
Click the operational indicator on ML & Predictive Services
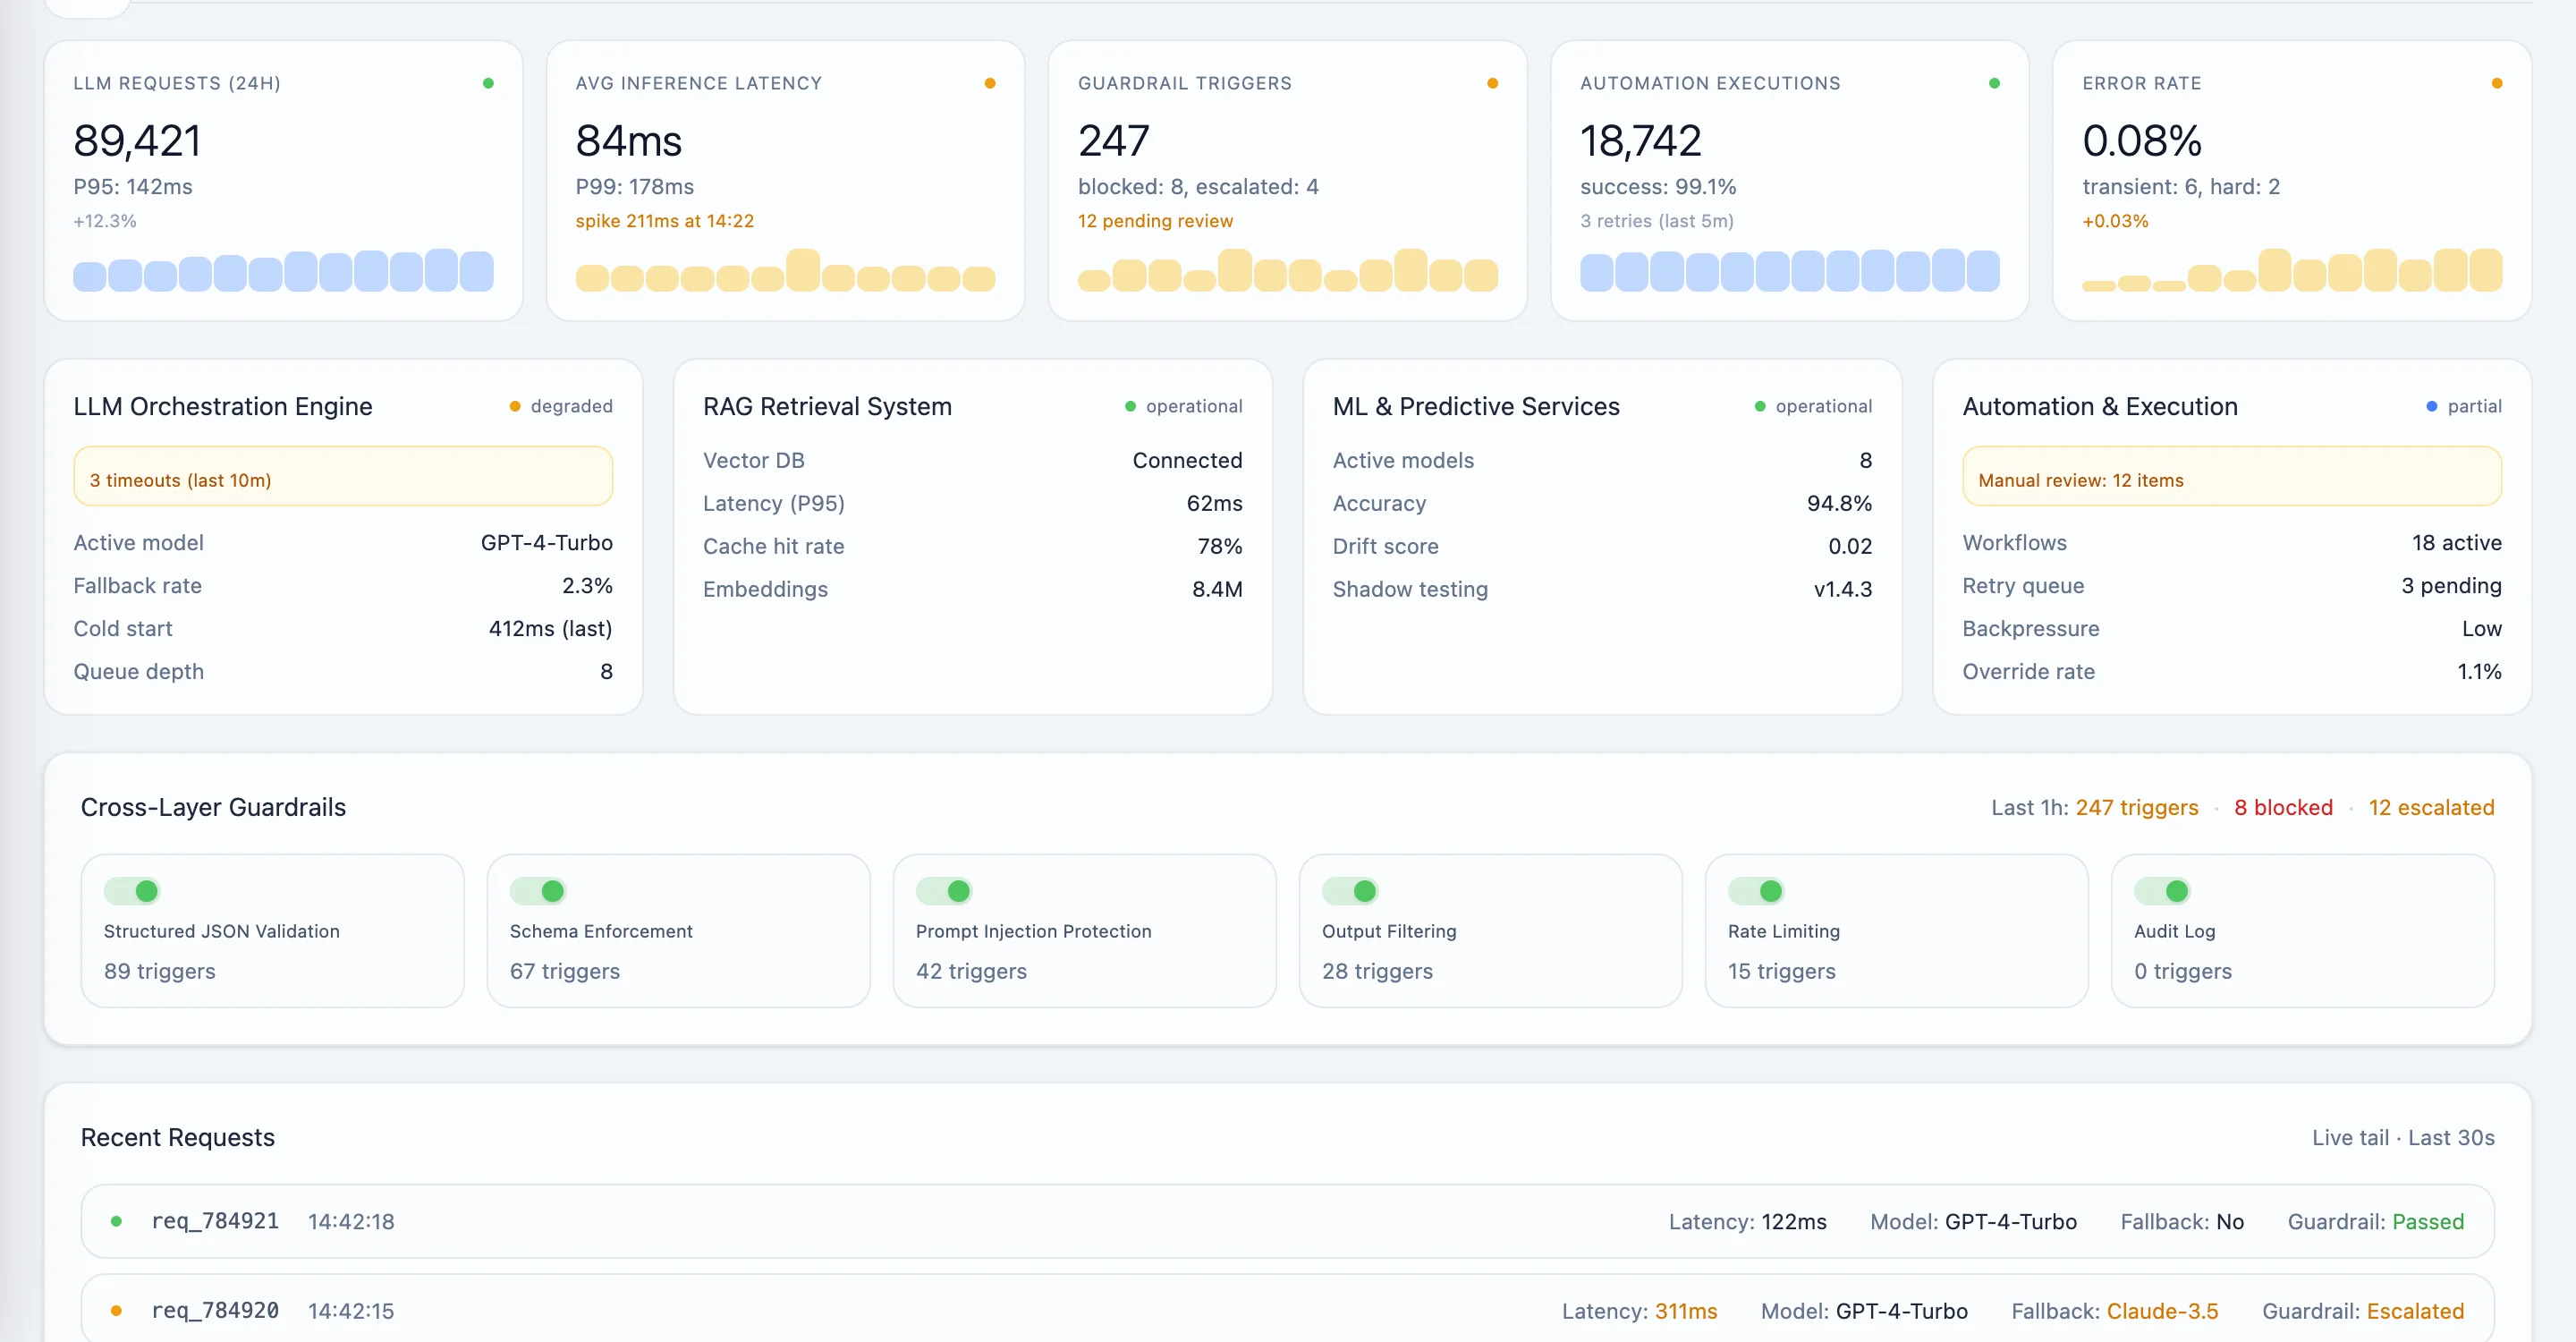(x=1761, y=406)
